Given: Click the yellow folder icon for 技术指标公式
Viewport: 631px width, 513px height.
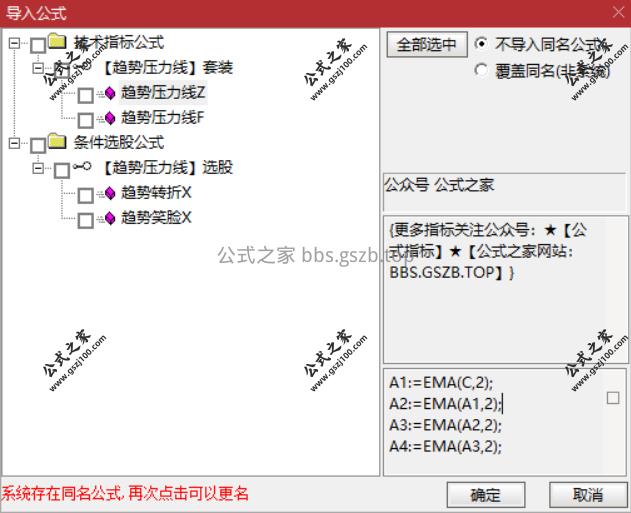Looking at the screenshot, I should (x=57, y=41).
